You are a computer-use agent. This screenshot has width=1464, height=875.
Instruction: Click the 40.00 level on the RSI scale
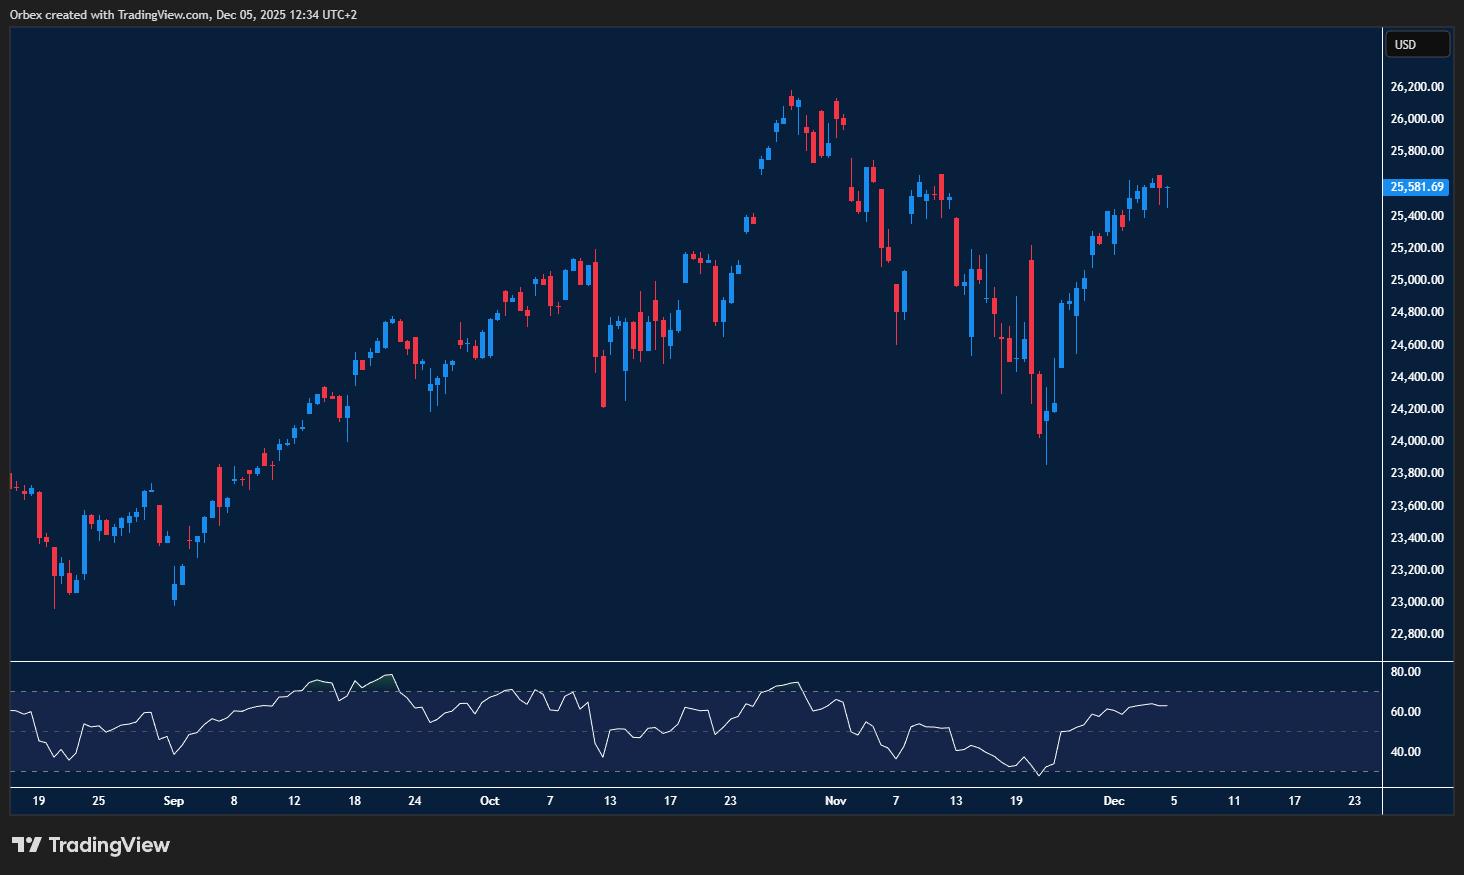[x=1405, y=752]
